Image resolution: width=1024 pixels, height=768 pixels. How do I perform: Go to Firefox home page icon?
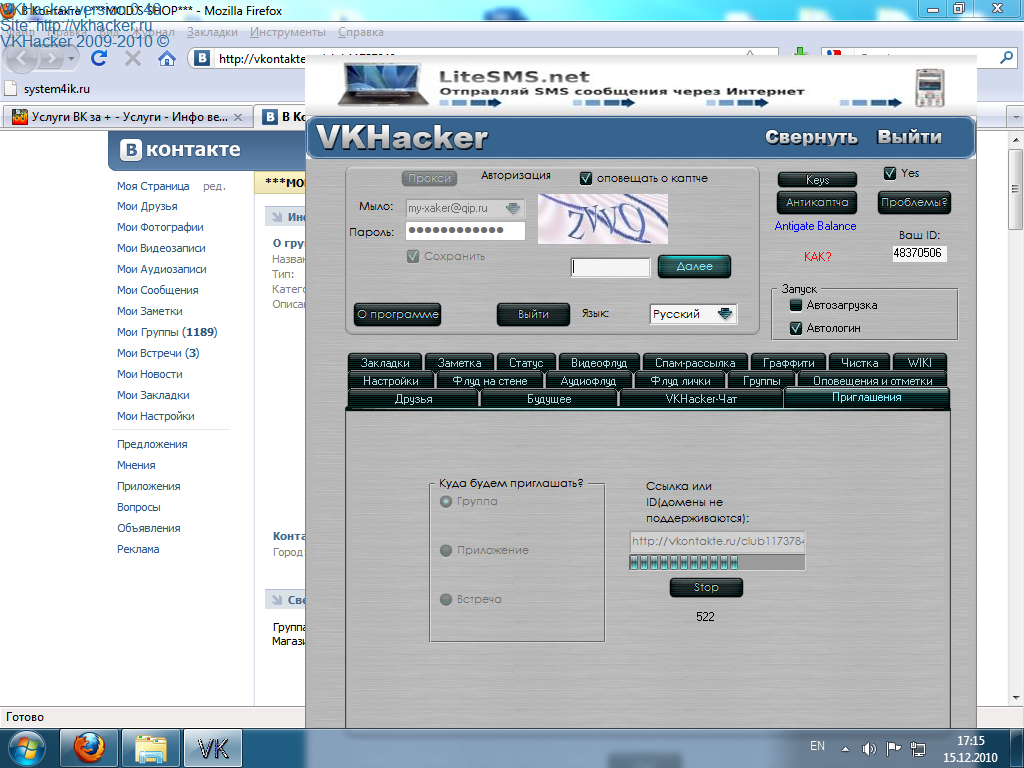pos(167,59)
